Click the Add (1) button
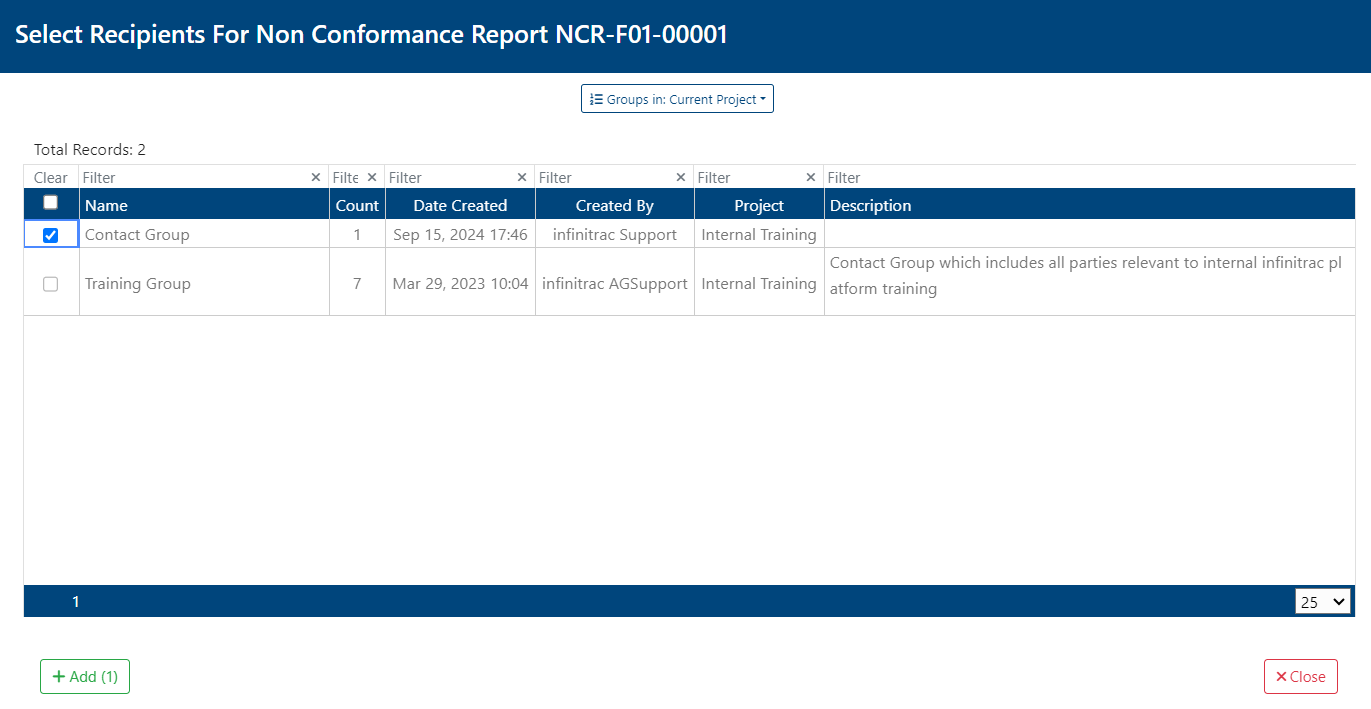This screenshot has height=709, width=1371. [85, 677]
